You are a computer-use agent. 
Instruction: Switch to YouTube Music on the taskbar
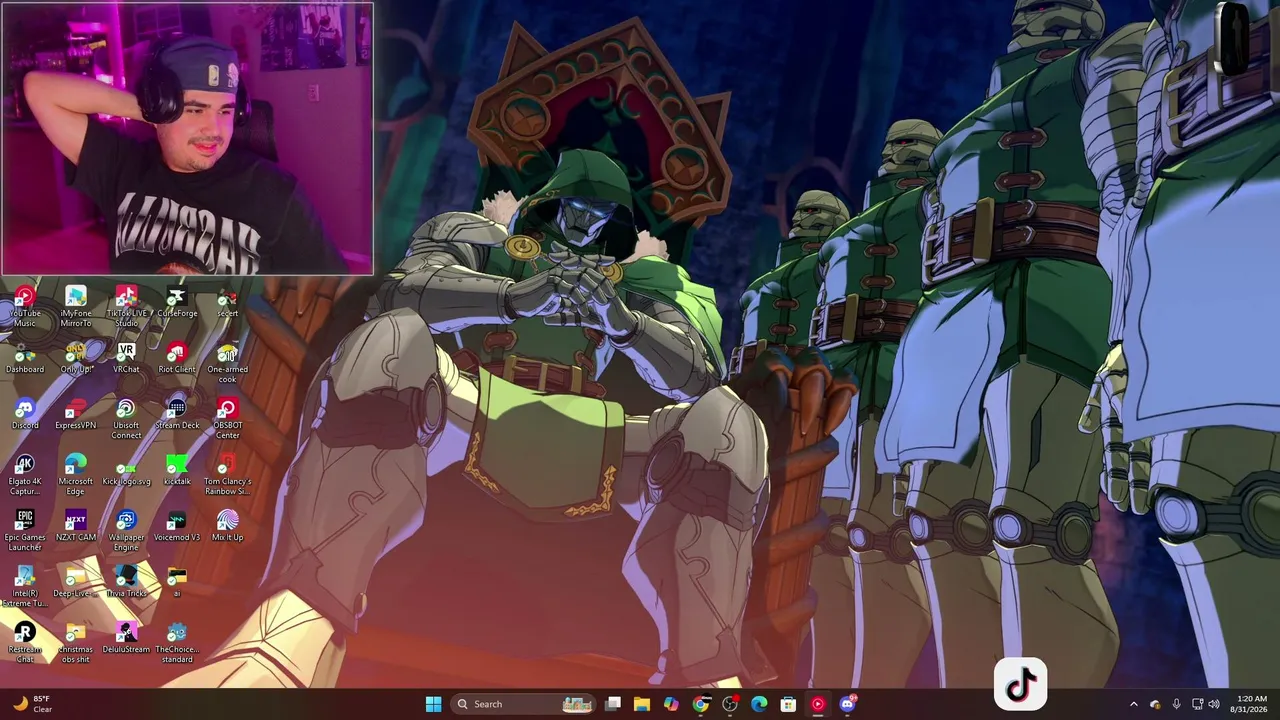pos(818,704)
